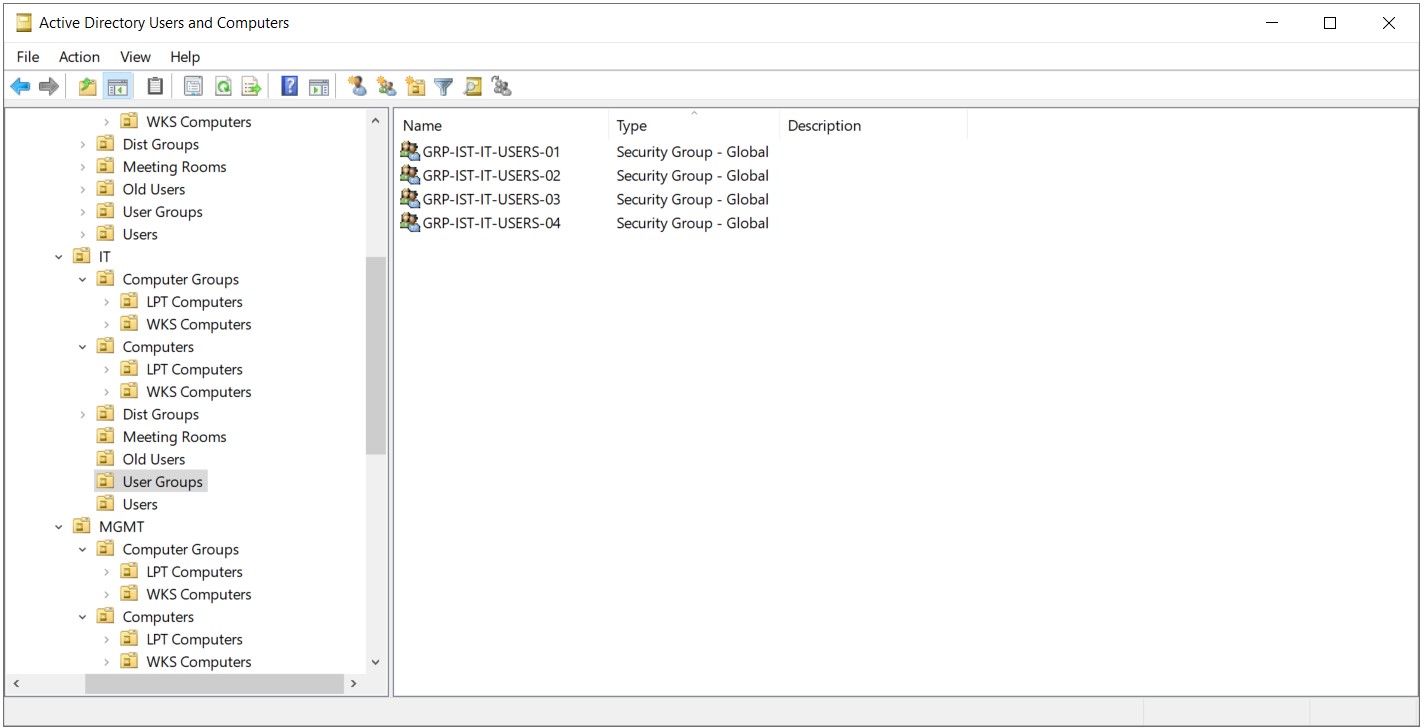The image size is (1424, 728).
Task: Refresh the view with the green arrow icon
Action: pos(223,87)
